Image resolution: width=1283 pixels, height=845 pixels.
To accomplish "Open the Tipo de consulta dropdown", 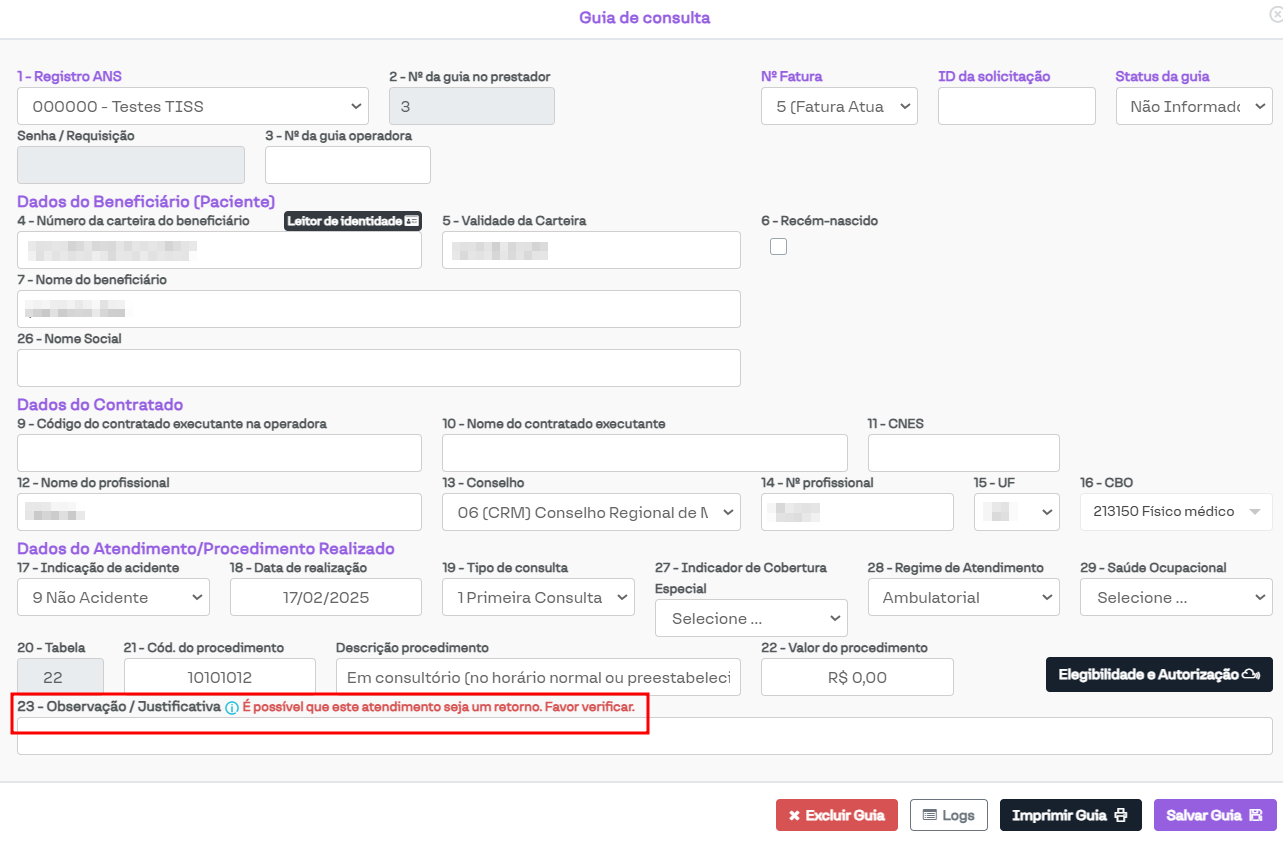I will click(538, 598).
